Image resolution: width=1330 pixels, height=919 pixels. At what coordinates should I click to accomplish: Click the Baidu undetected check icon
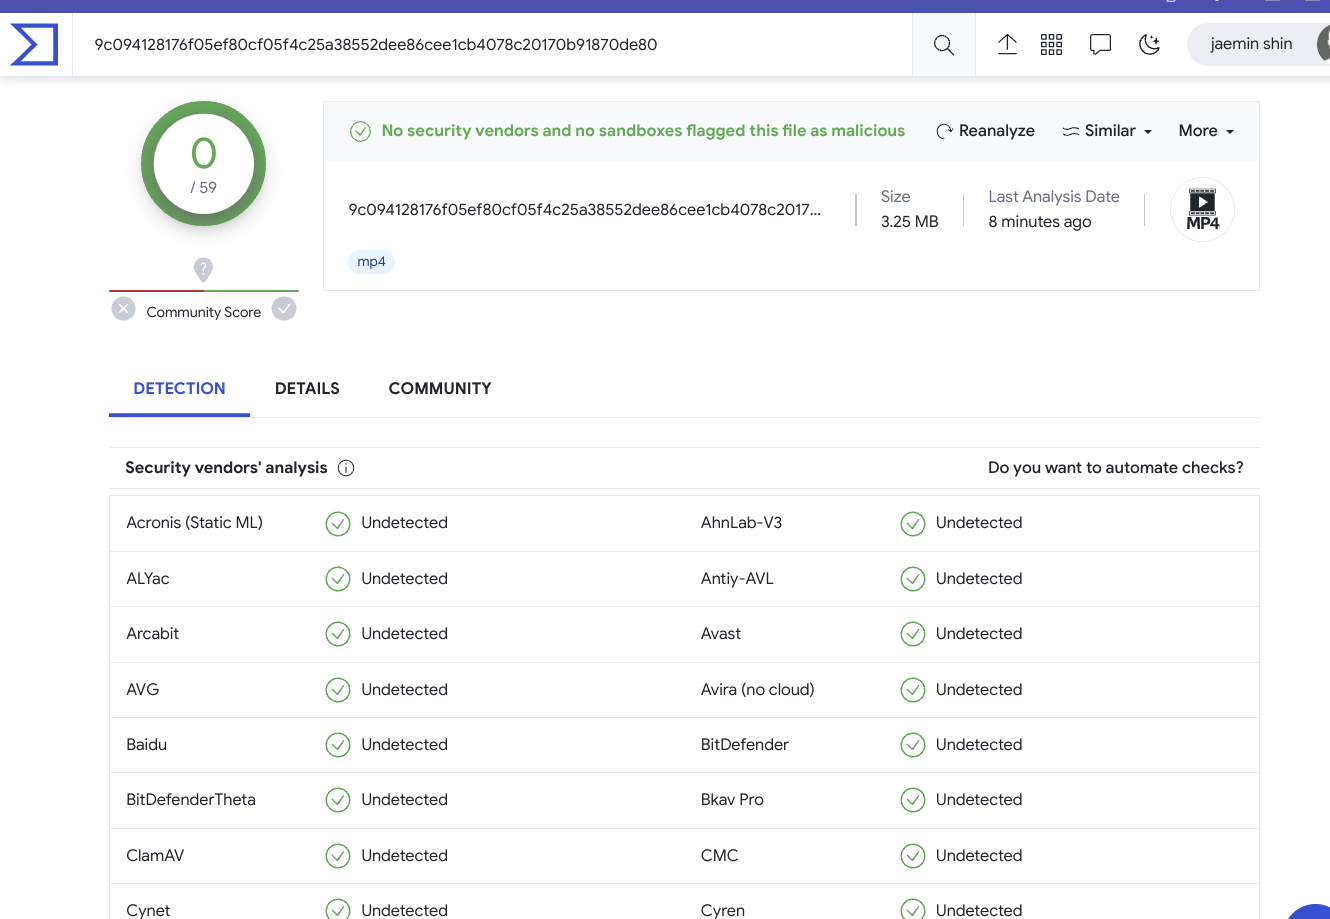(x=338, y=745)
